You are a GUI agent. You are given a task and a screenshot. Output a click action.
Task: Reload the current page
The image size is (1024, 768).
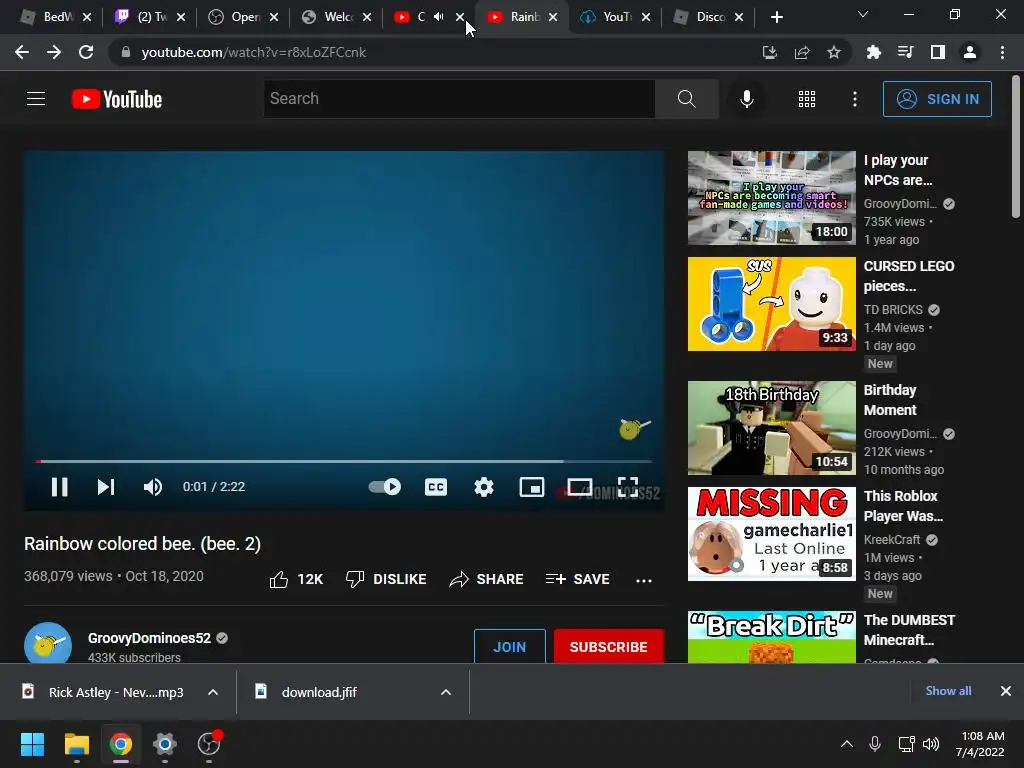pyautogui.click(x=86, y=52)
